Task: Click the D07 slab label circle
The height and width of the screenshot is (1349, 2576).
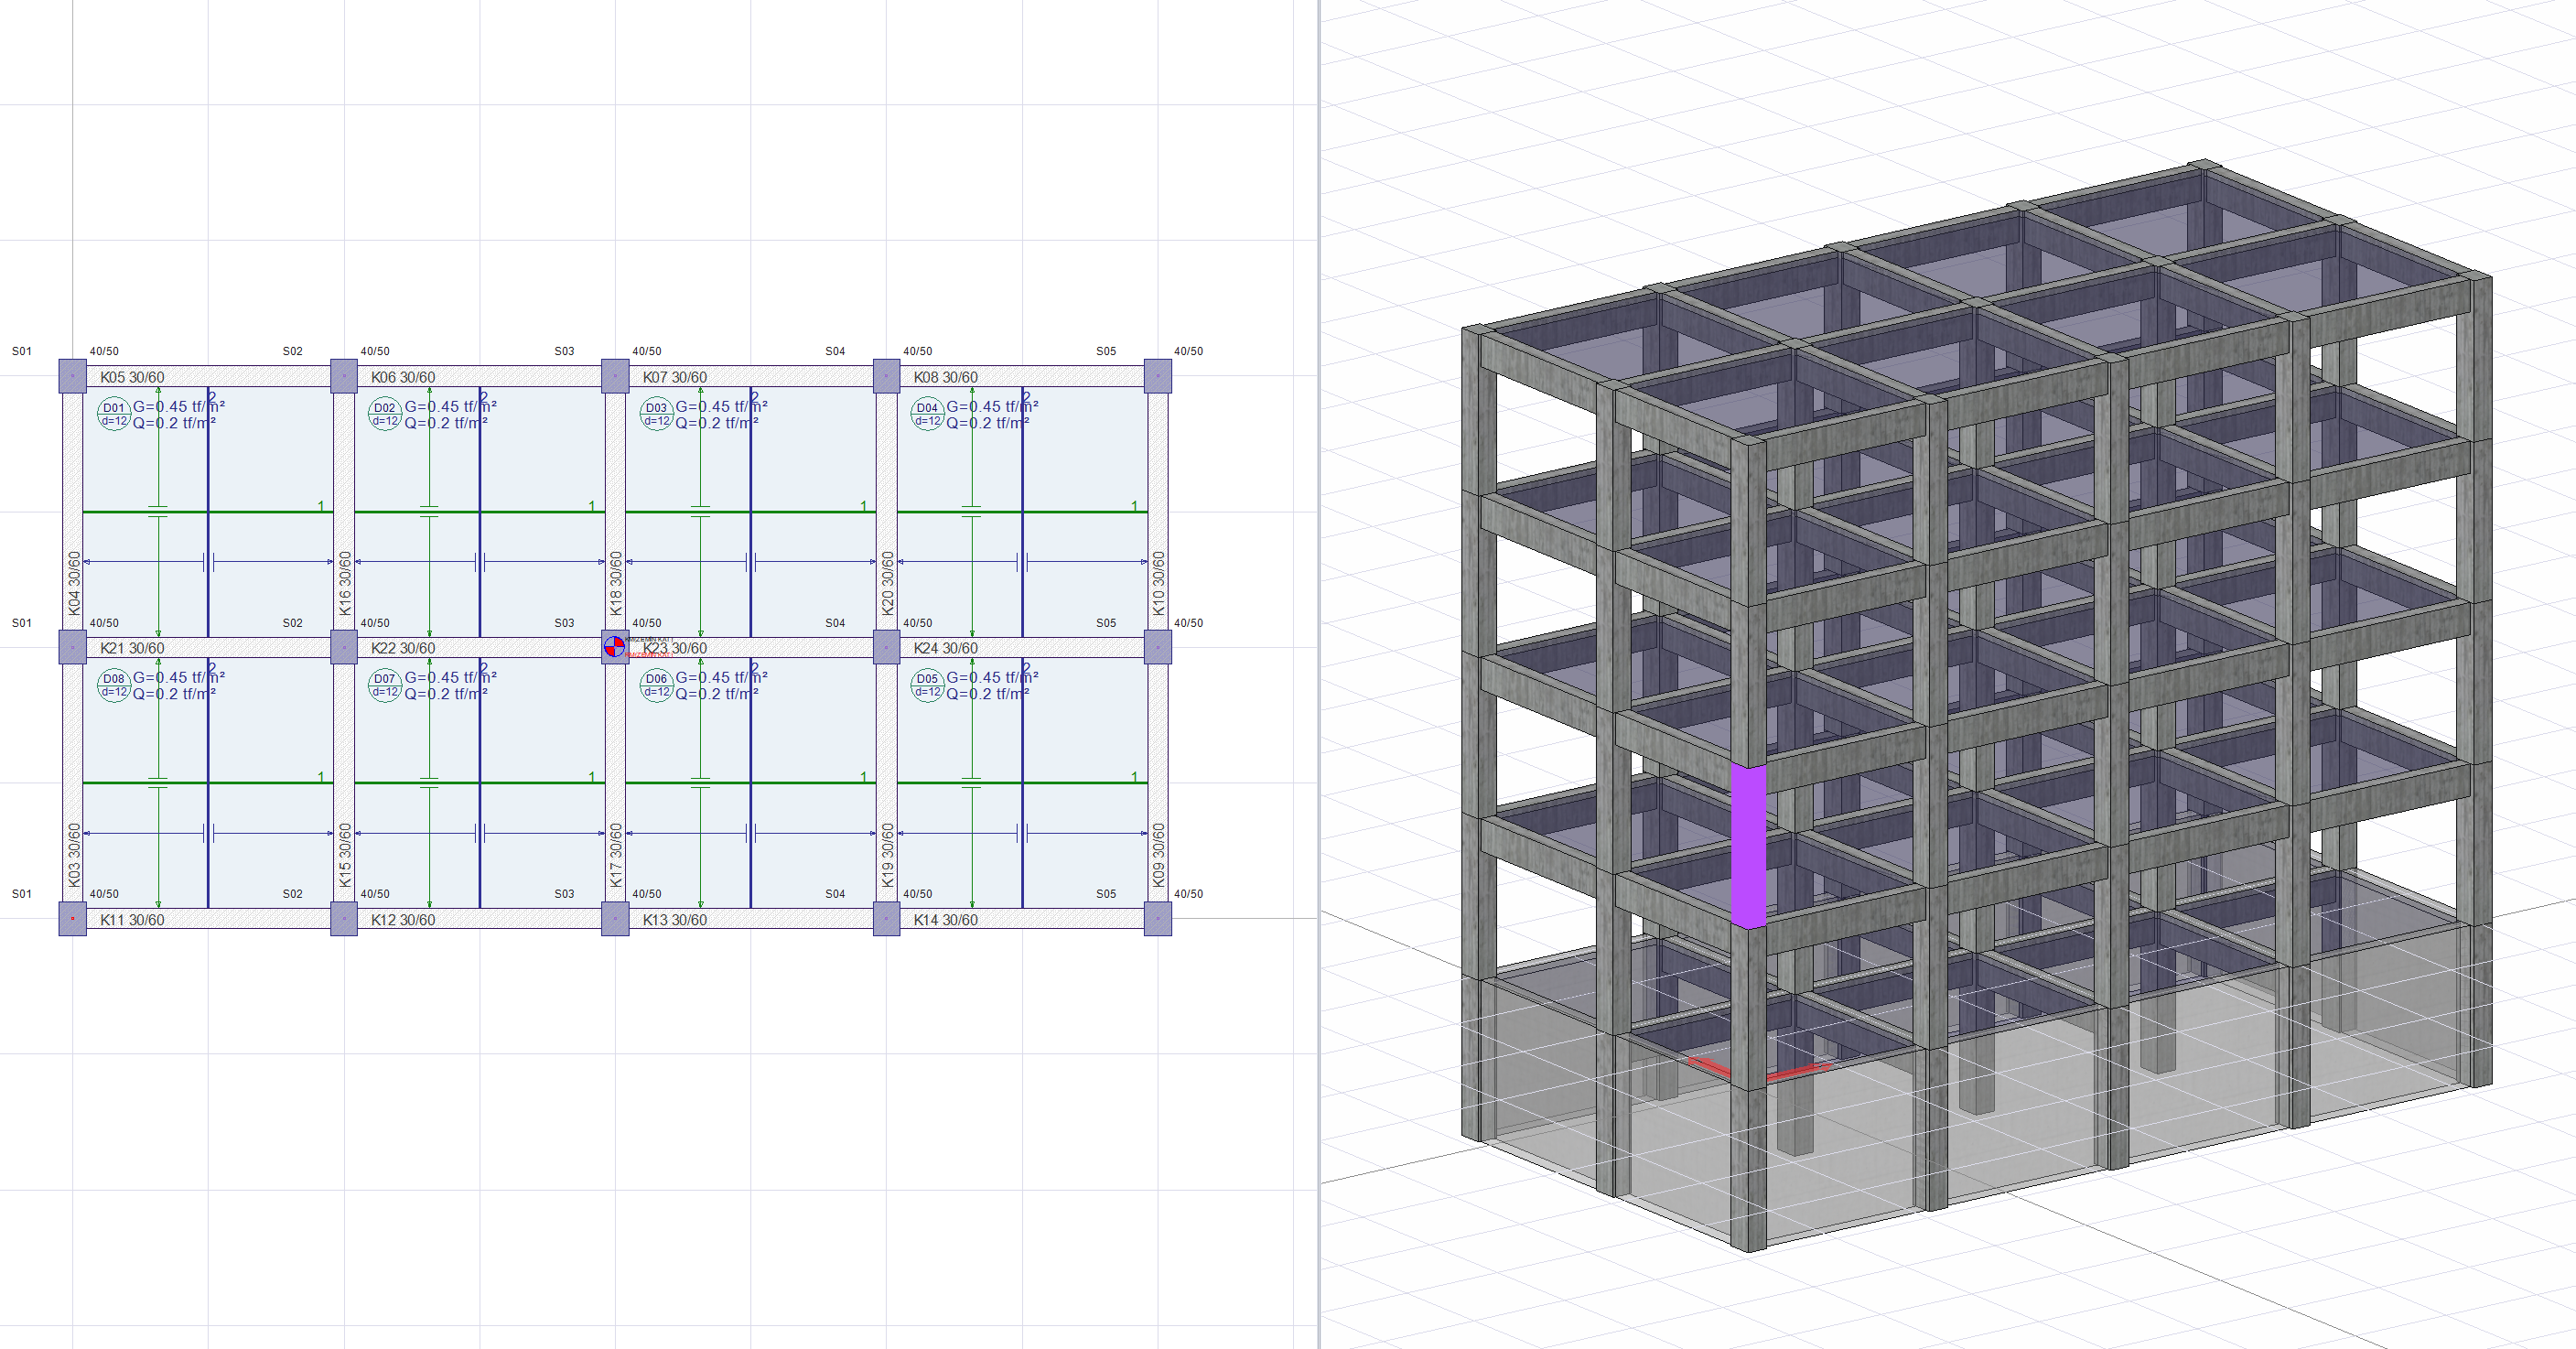Action: 385,685
